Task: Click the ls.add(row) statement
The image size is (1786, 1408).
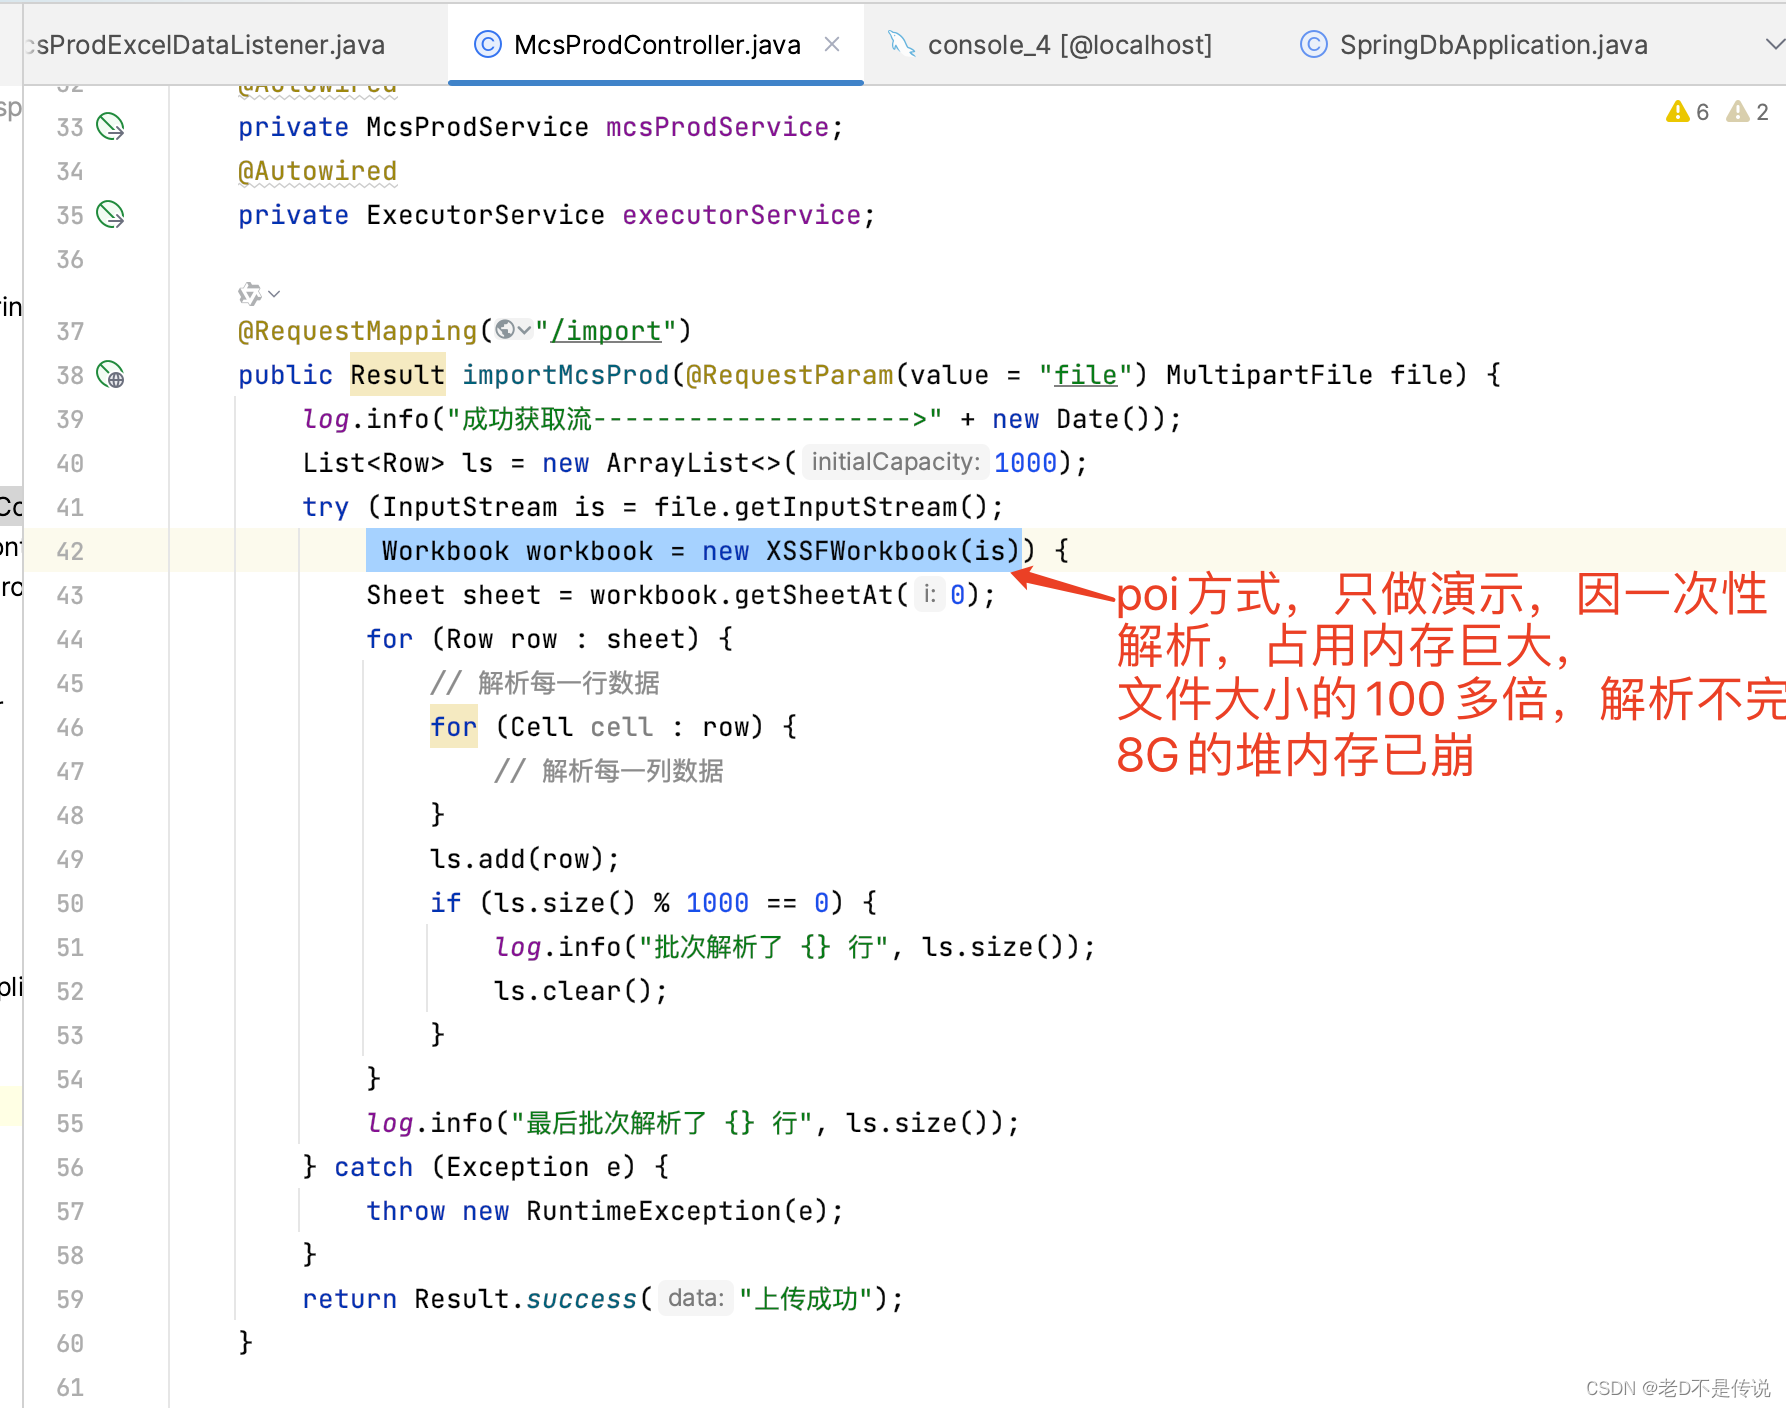Action: point(525,859)
